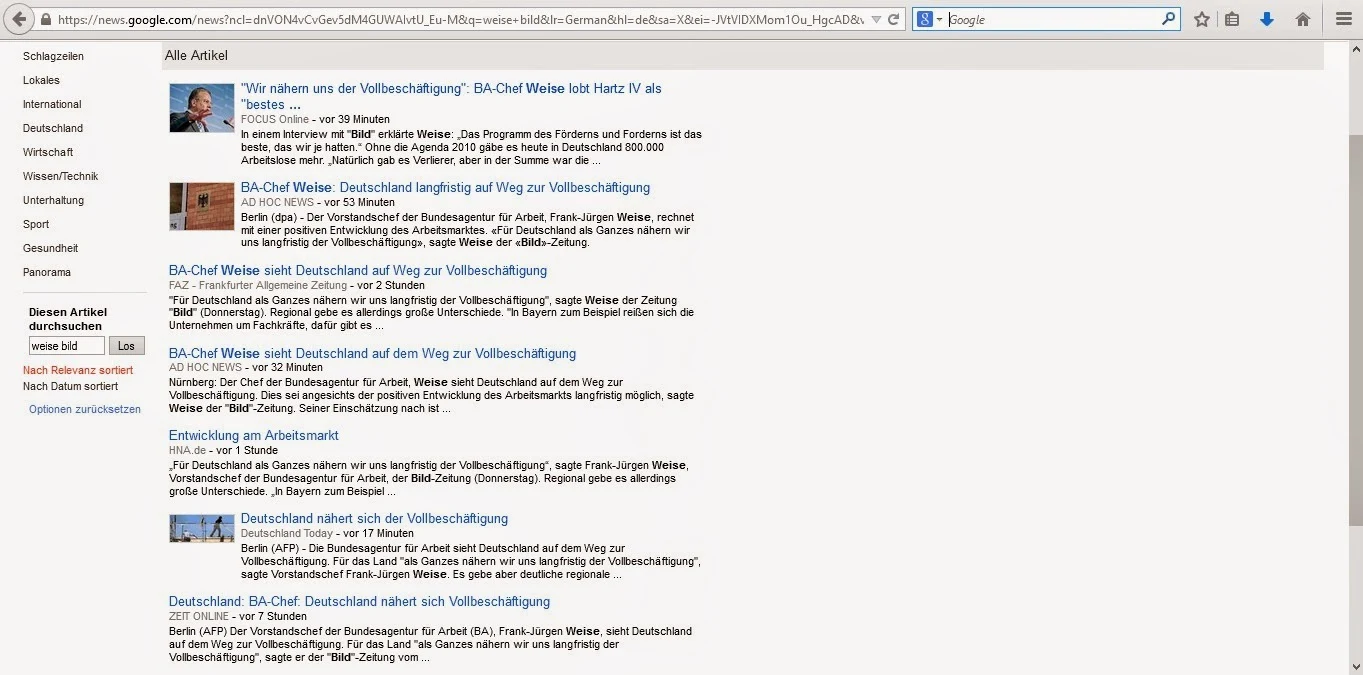This screenshot has width=1363, height=675.
Task: Open 'Entwicklung am Arbeitsmarkt' article
Action: click(254, 435)
